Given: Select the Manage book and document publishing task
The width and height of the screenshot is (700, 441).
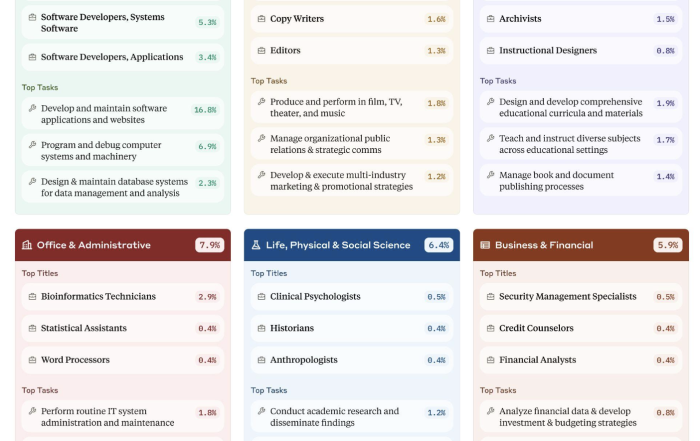Looking at the screenshot, I should (x=581, y=180).
